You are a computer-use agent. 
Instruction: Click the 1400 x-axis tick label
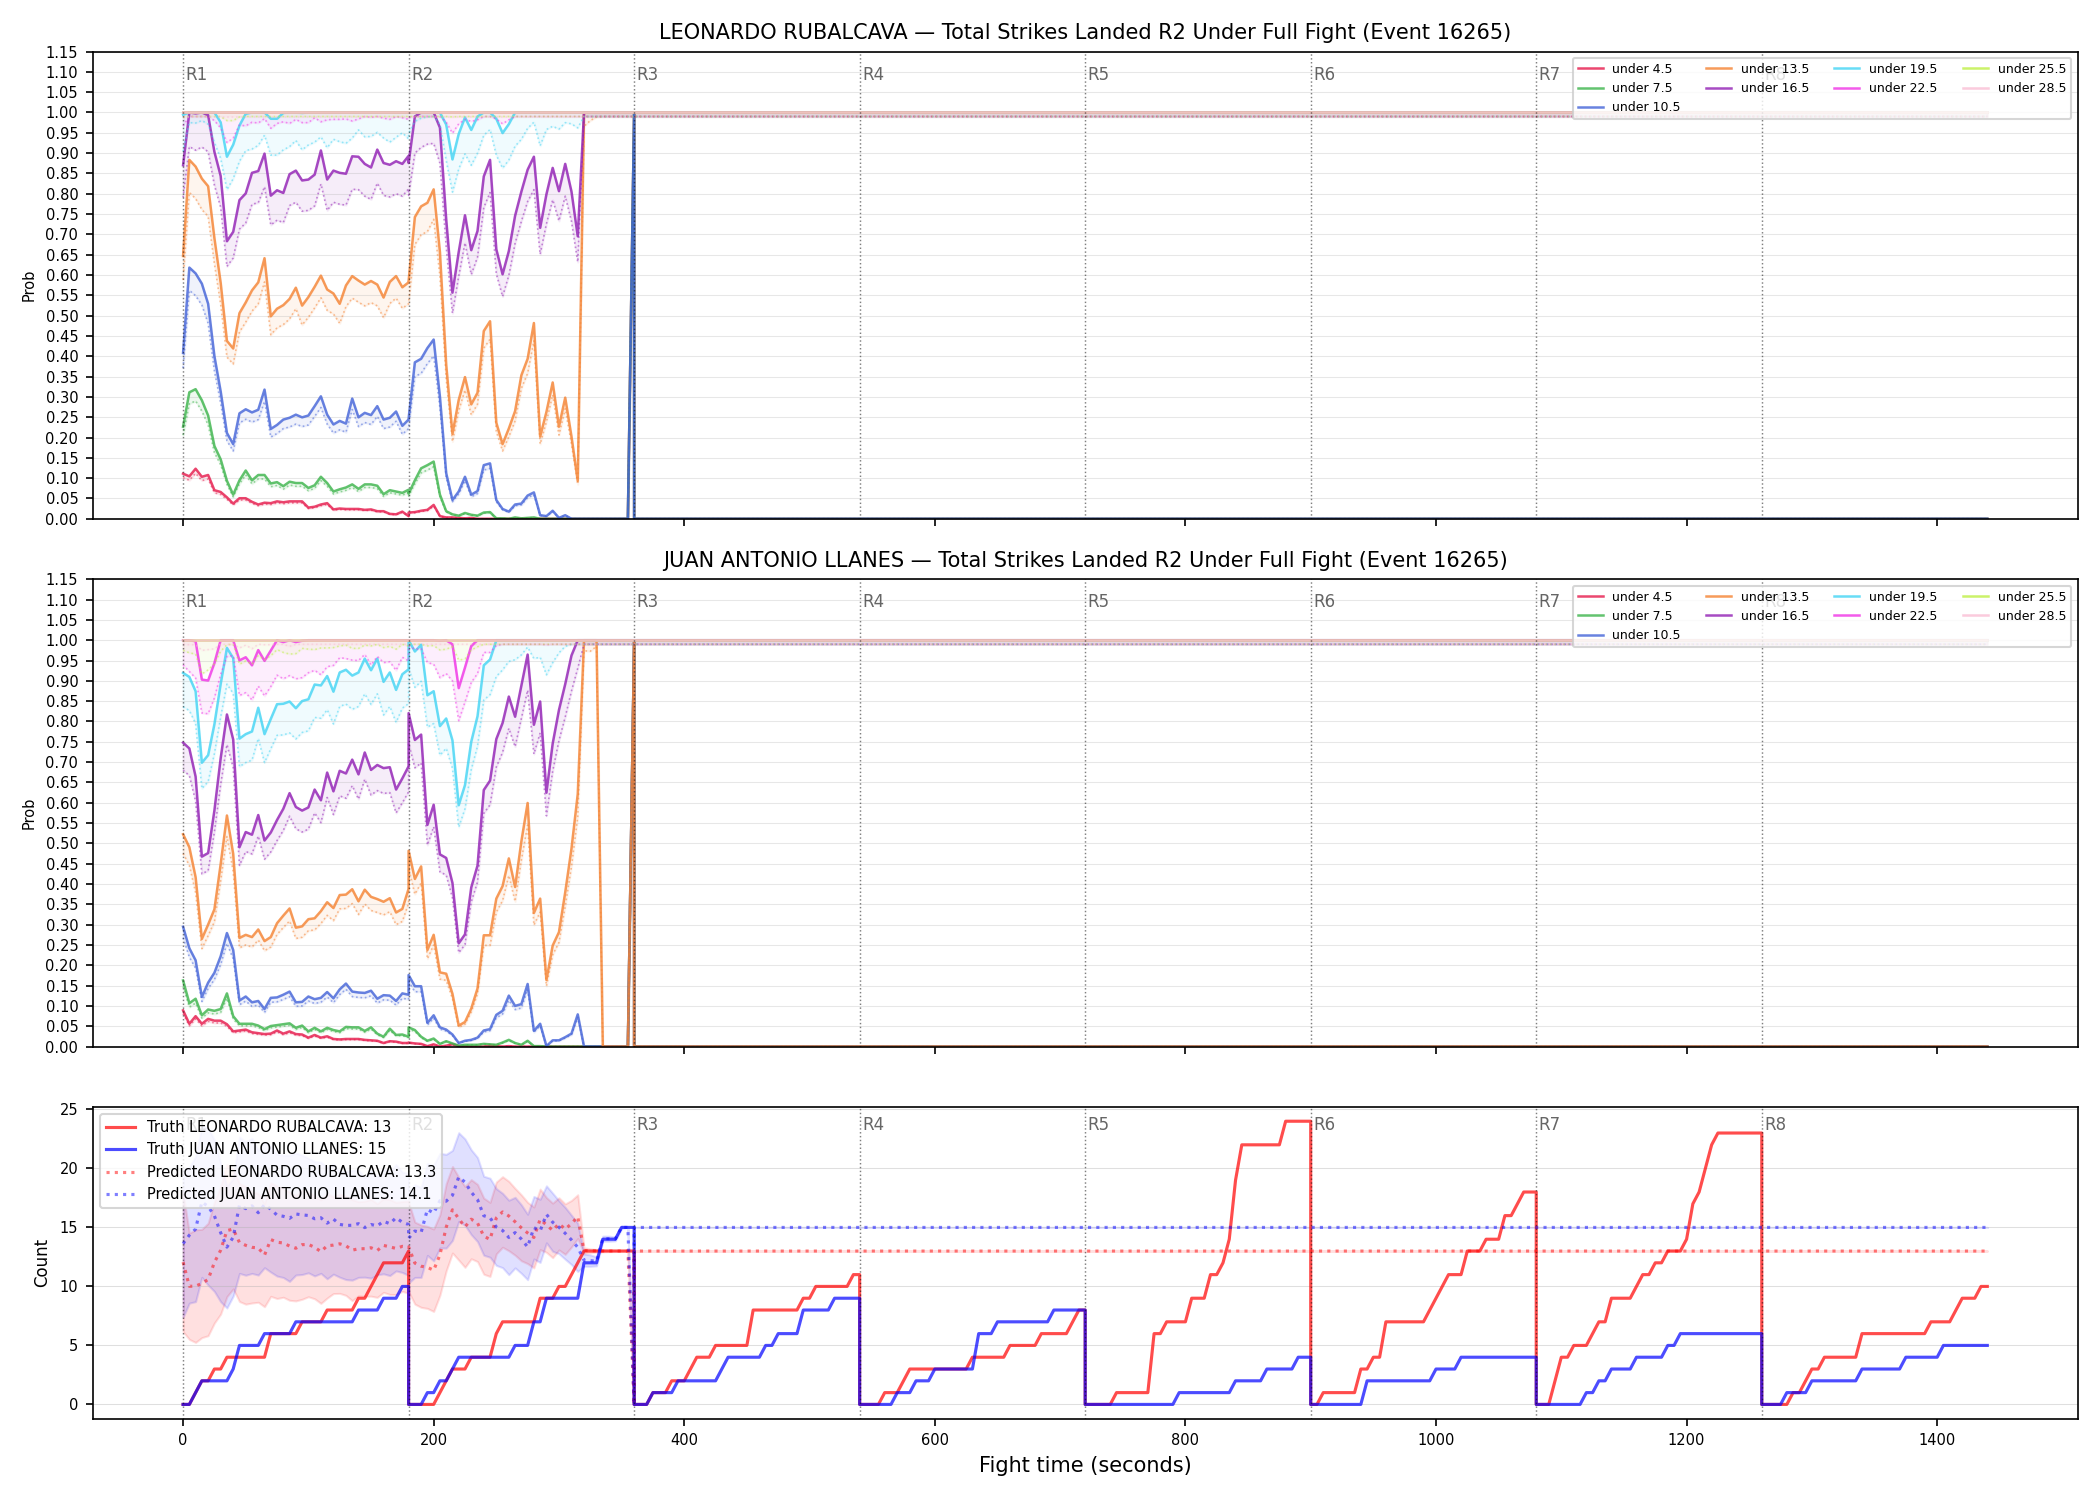1937,1440
